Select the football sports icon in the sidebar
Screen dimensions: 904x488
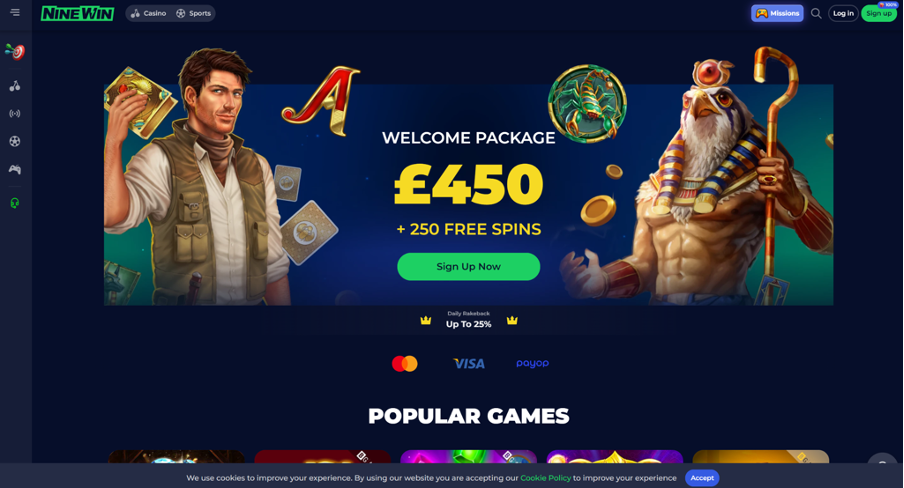tap(15, 141)
